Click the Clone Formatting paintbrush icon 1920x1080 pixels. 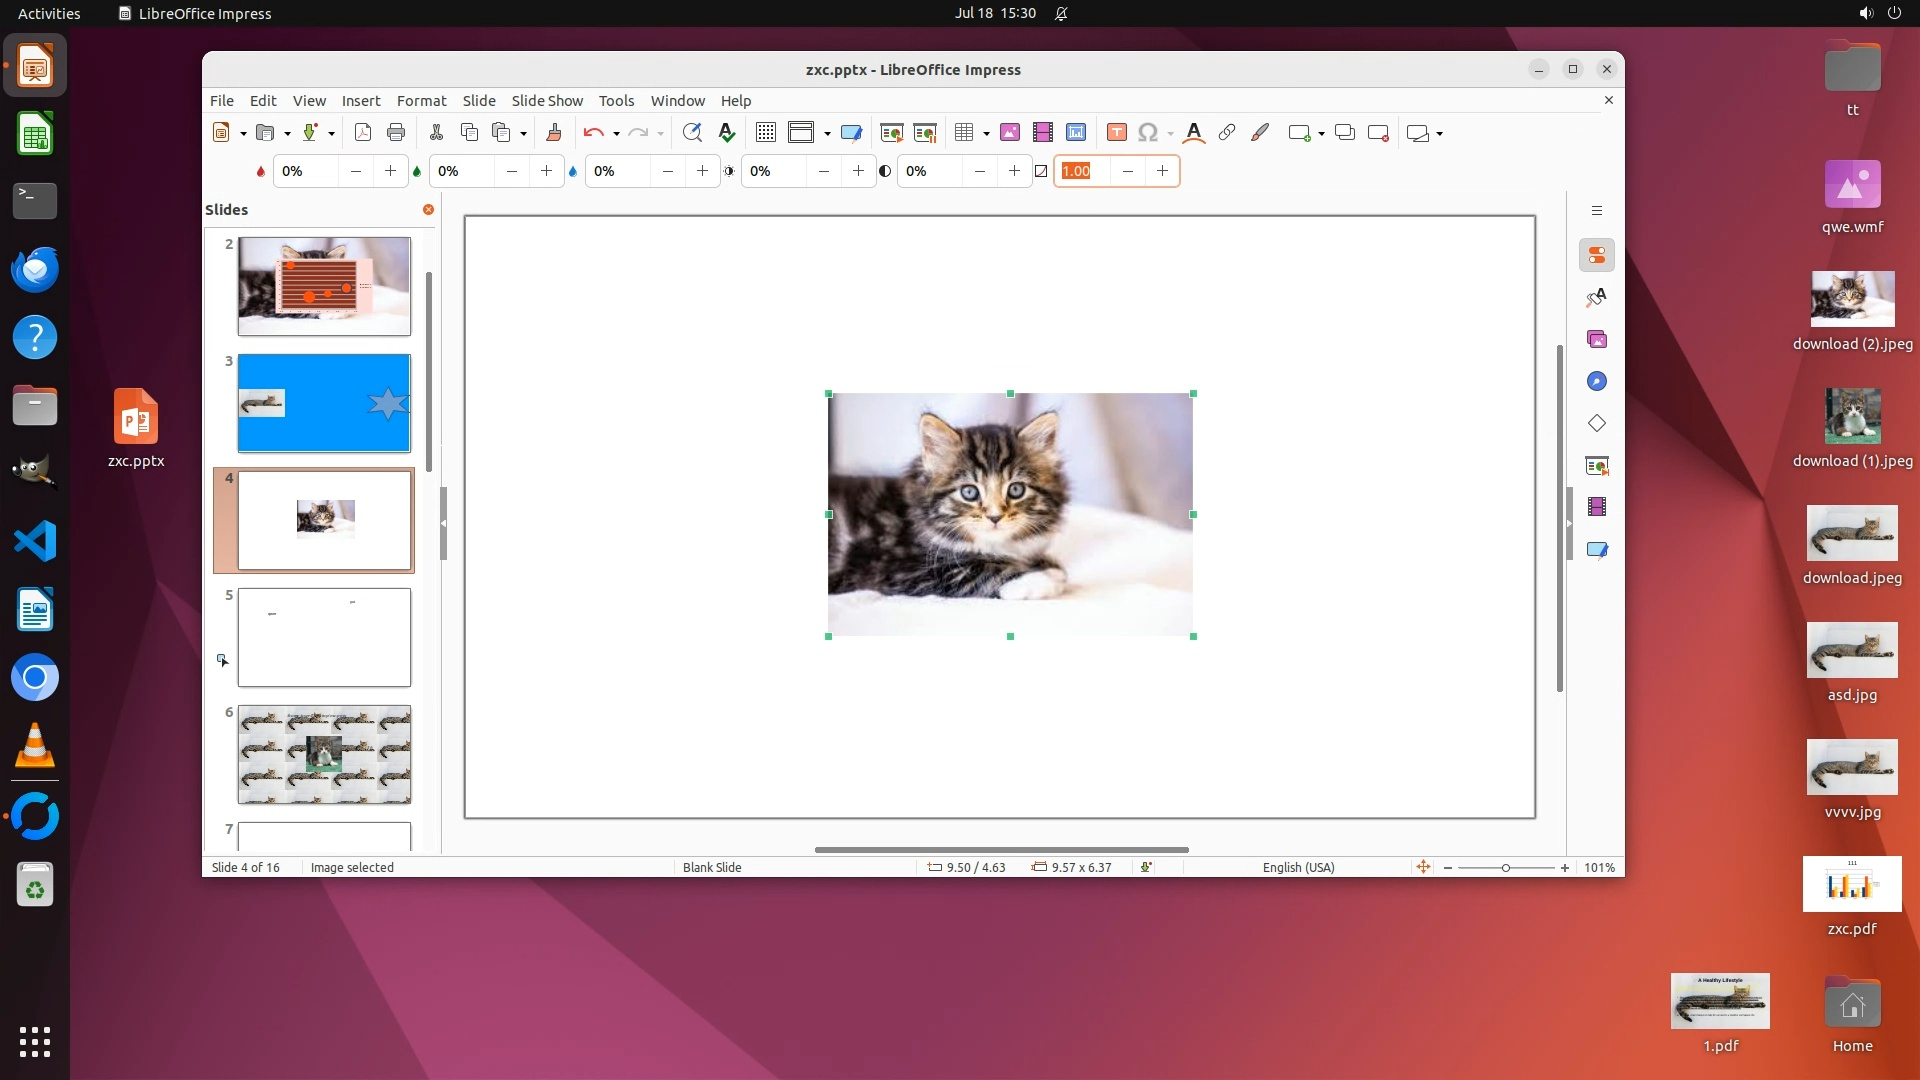click(x=553, y=133)
